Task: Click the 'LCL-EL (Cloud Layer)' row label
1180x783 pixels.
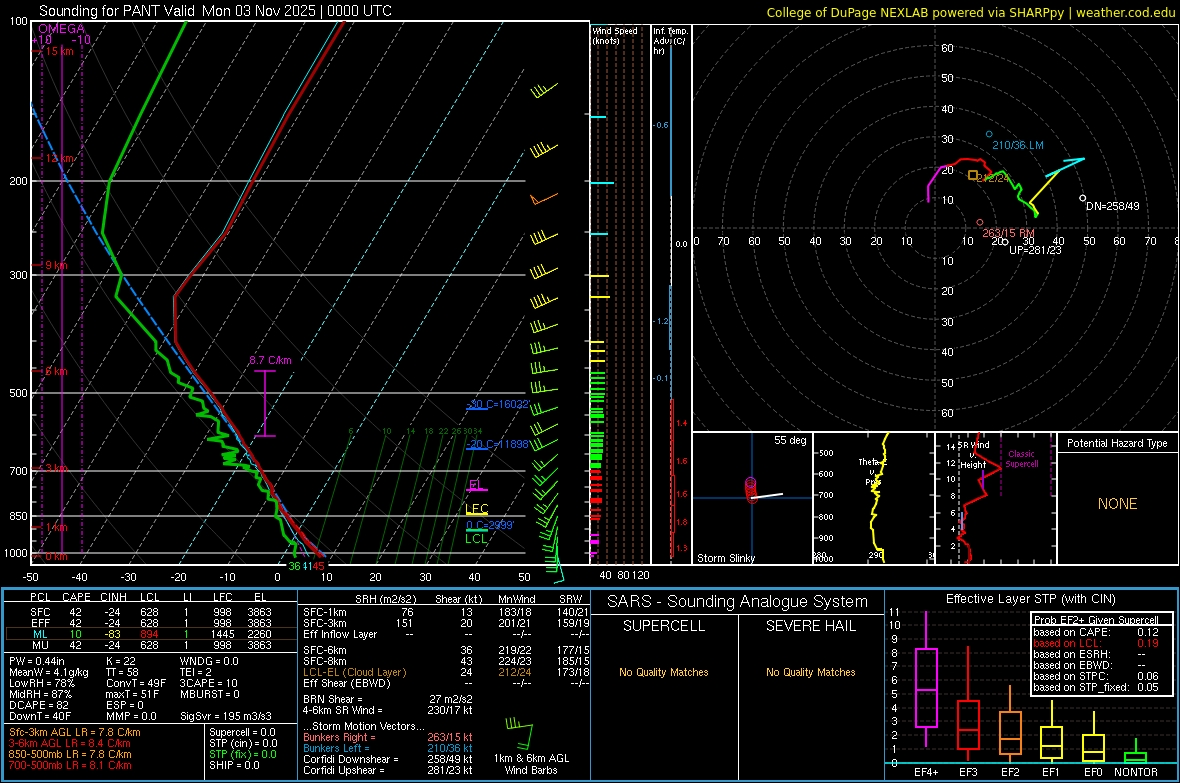Action: click(x=354, y=672)
